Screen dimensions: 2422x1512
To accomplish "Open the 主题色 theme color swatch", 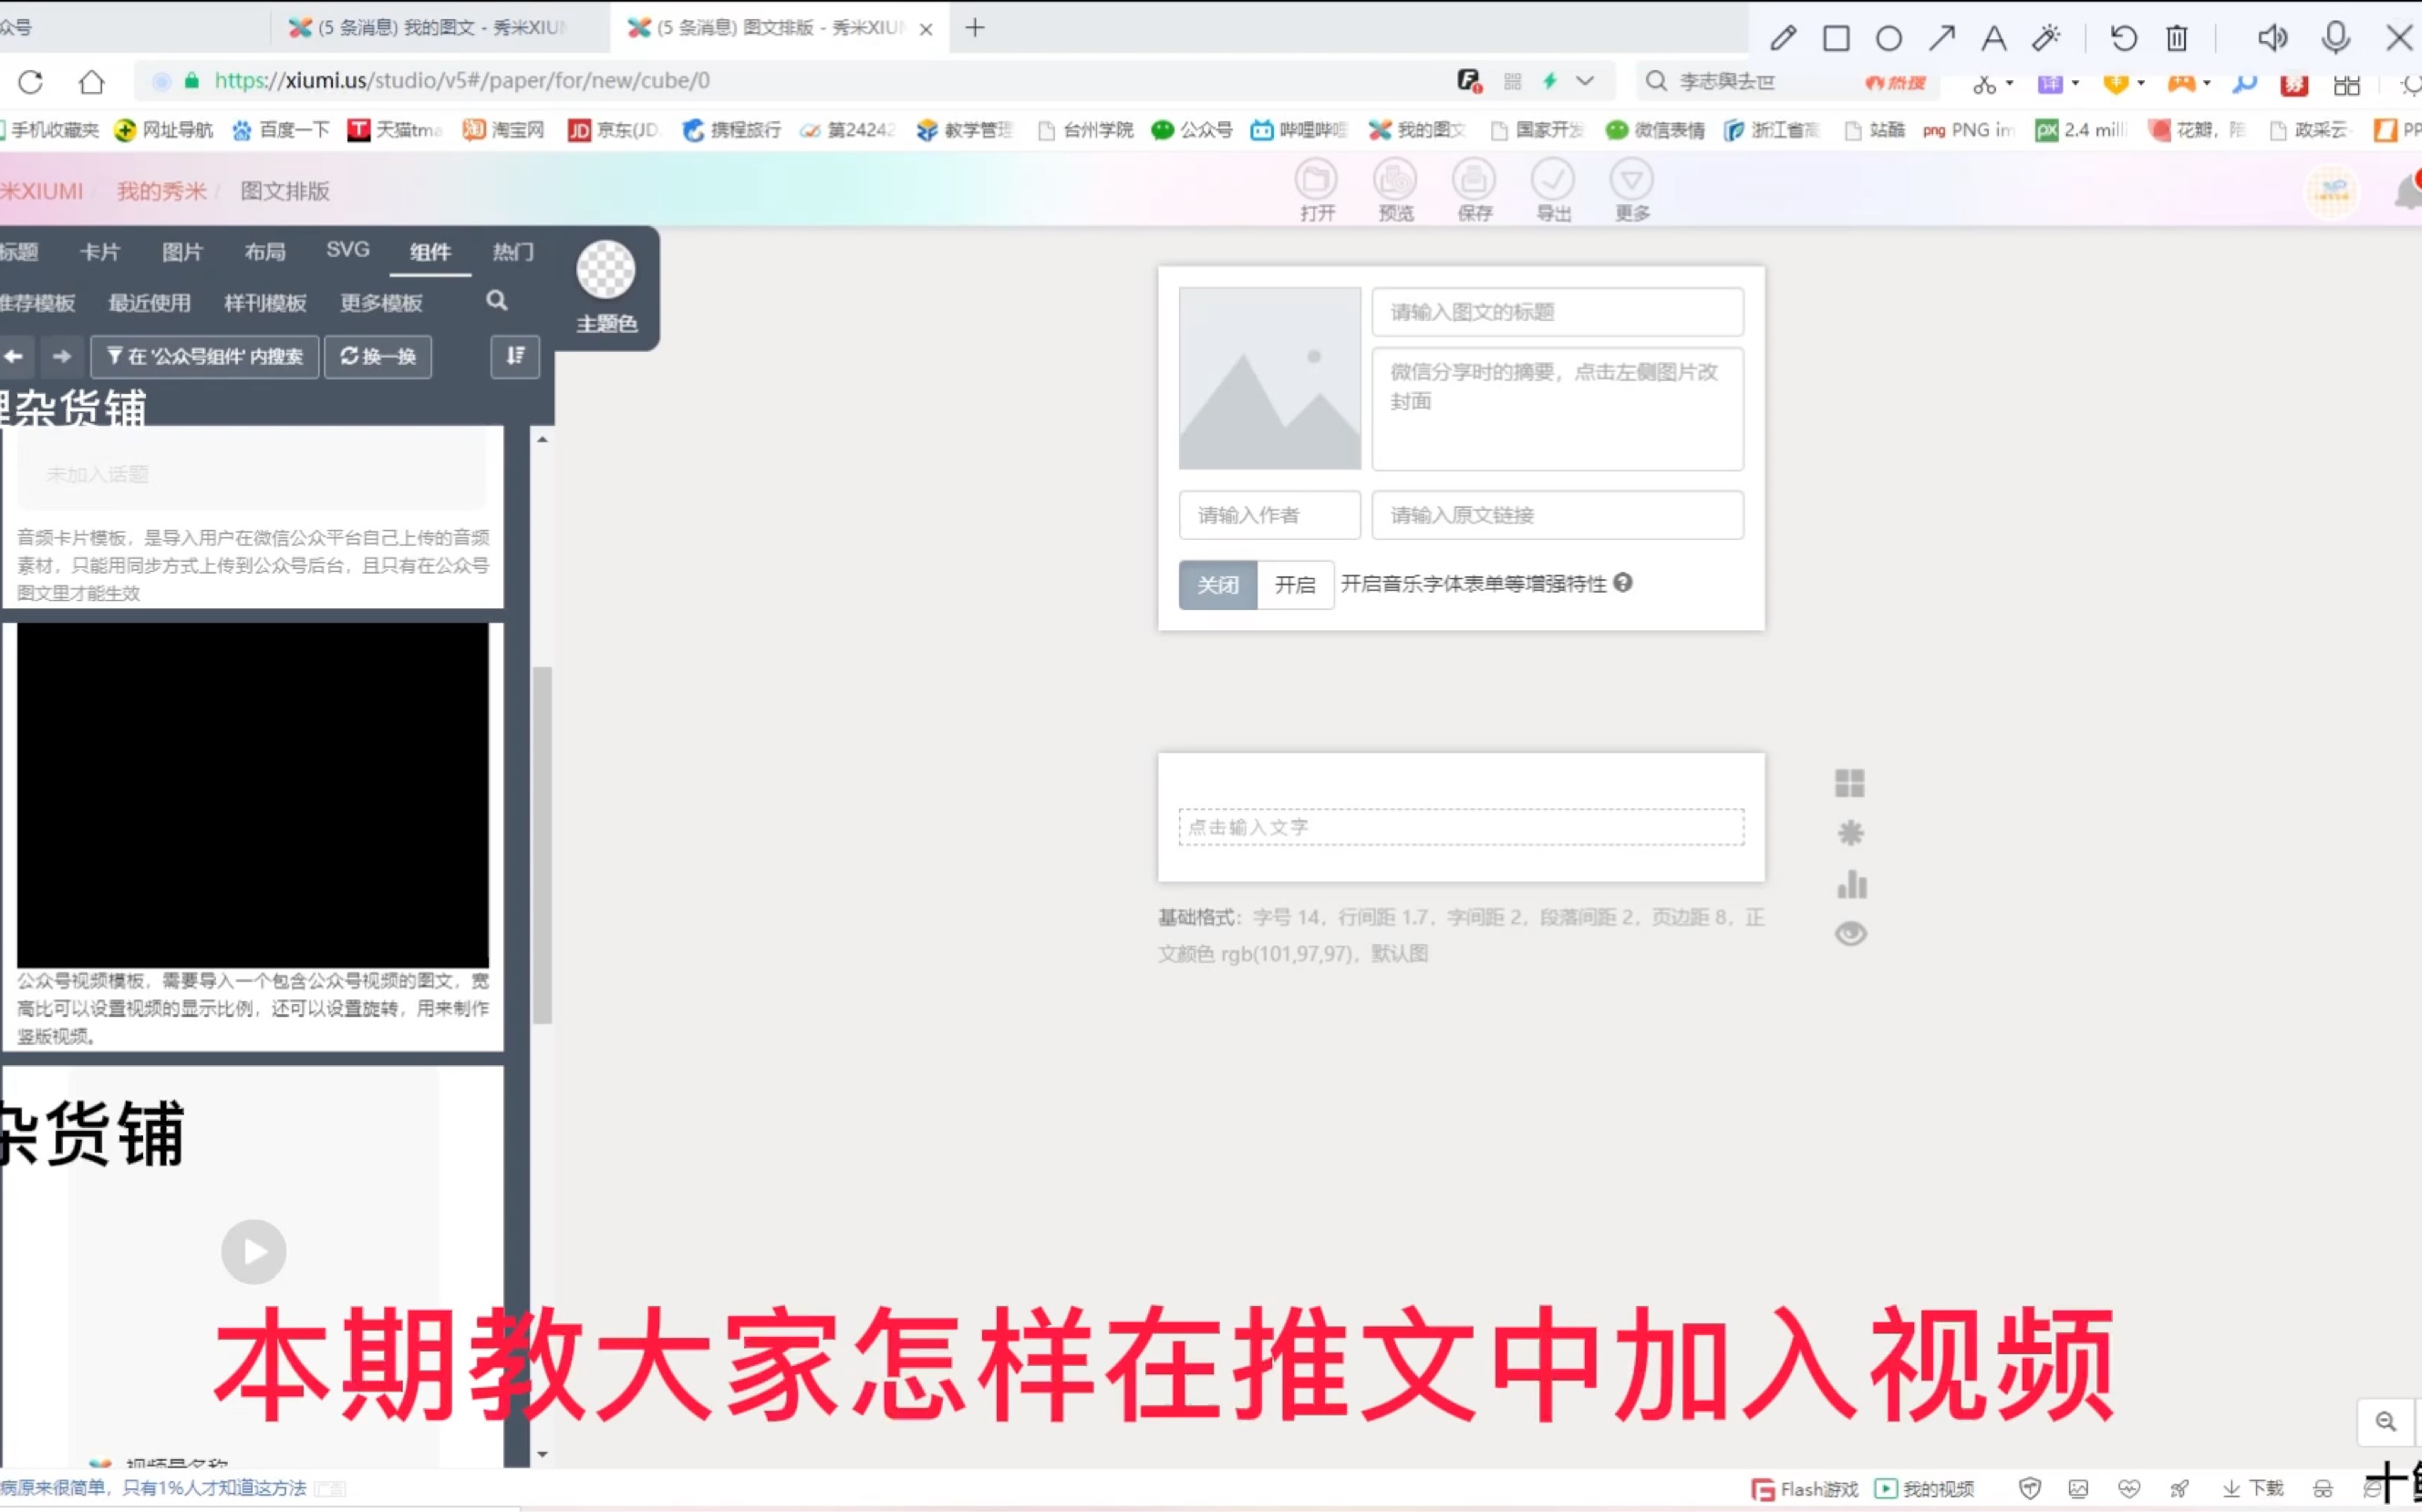I will 606,270.
